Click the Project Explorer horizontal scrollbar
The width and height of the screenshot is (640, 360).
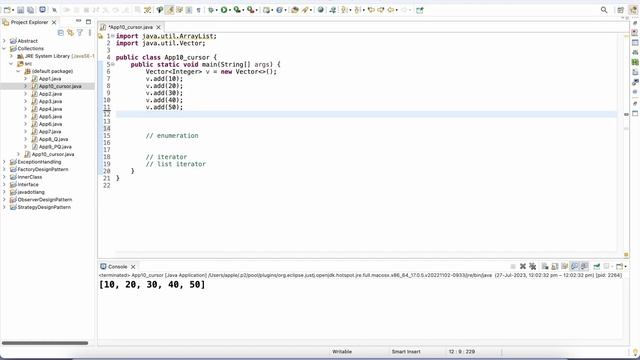coord(45,343)
